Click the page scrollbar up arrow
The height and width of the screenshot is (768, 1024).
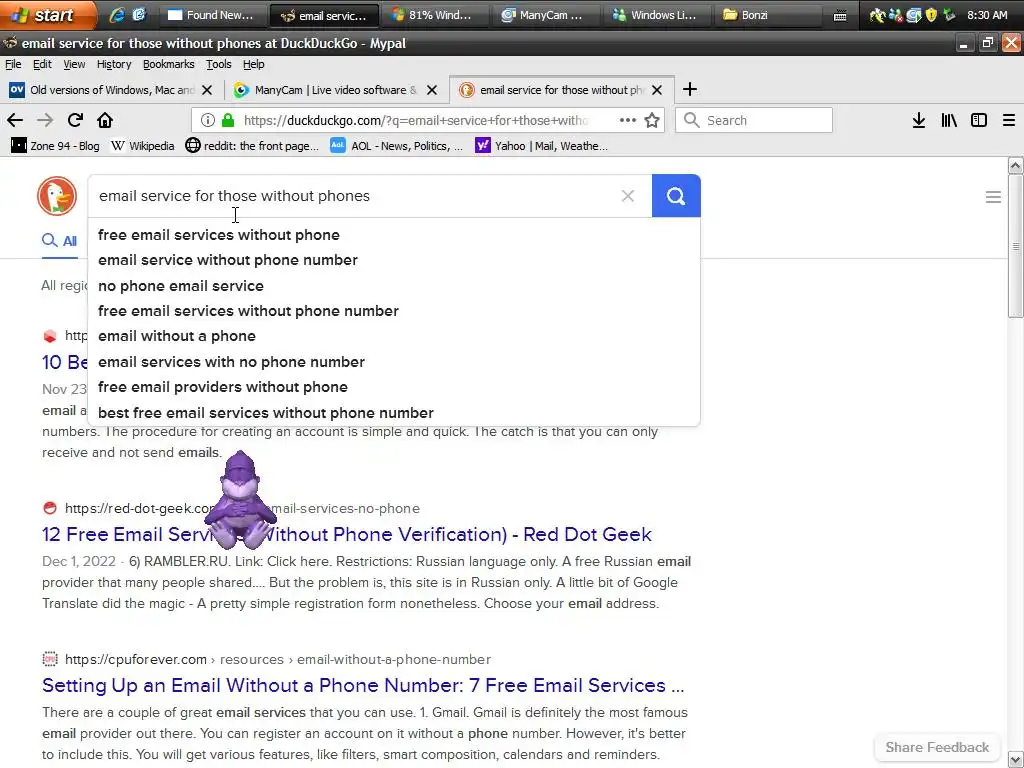click(1015, 165)
